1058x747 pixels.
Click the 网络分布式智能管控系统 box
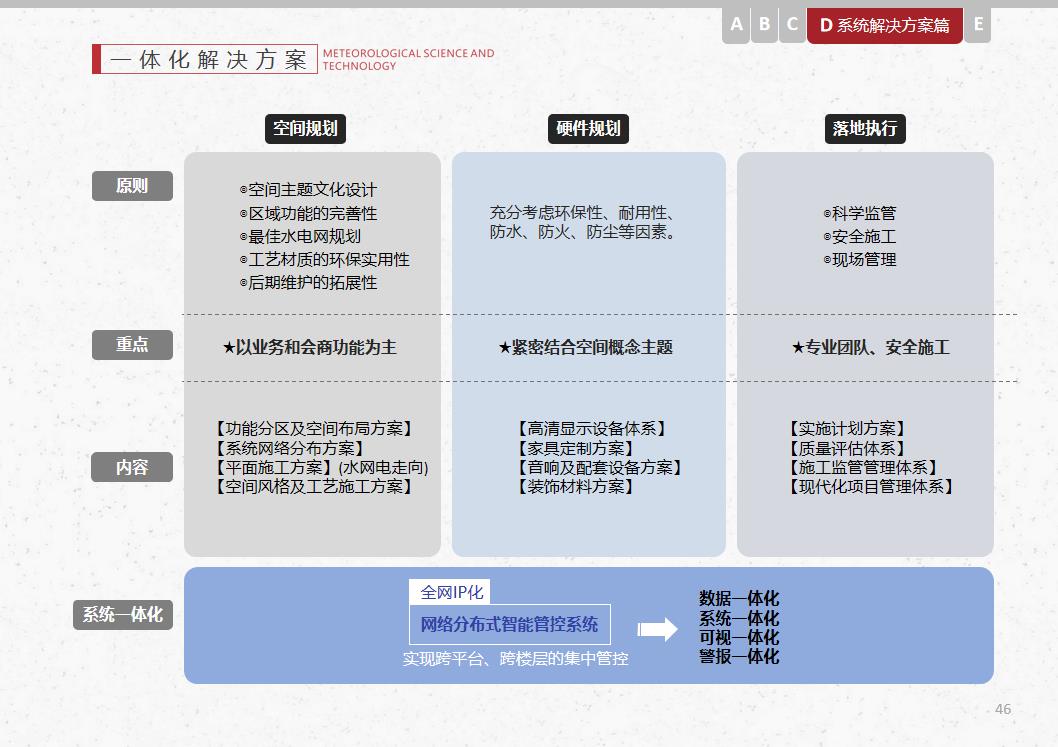[510, 625]
